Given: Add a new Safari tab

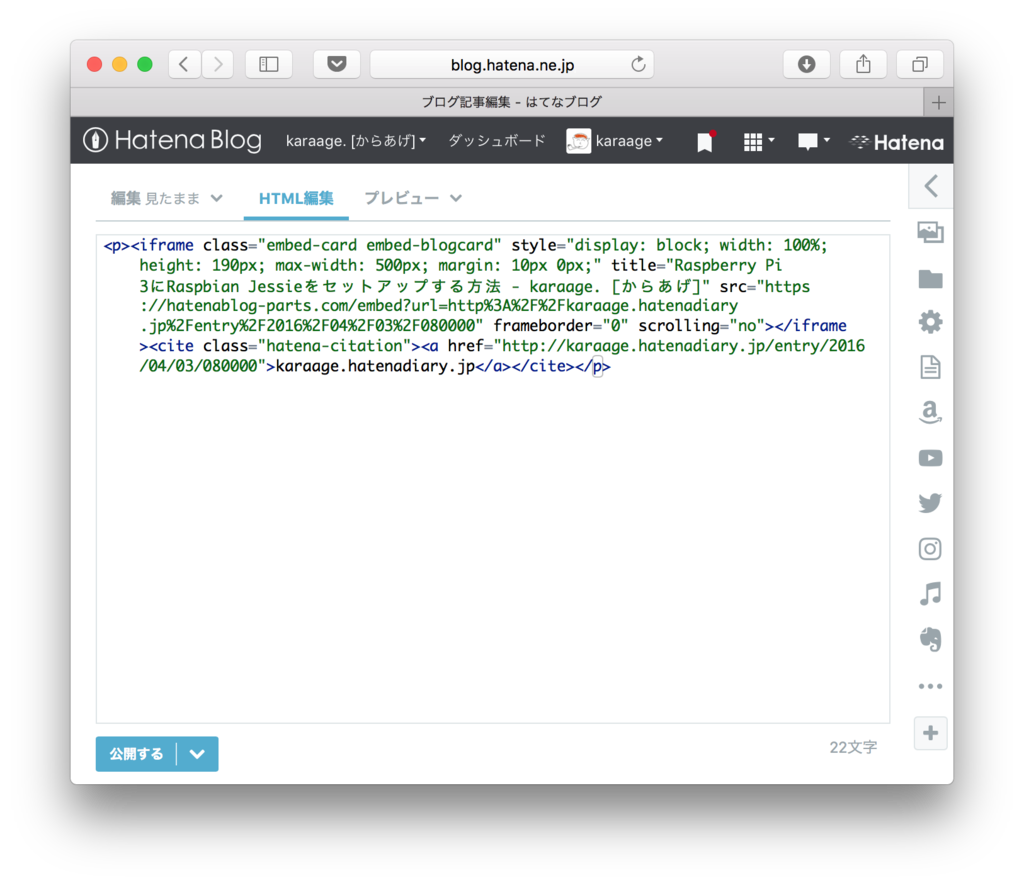Looking at the screenshot, I should pyautogui.click(x=938, y=103).
